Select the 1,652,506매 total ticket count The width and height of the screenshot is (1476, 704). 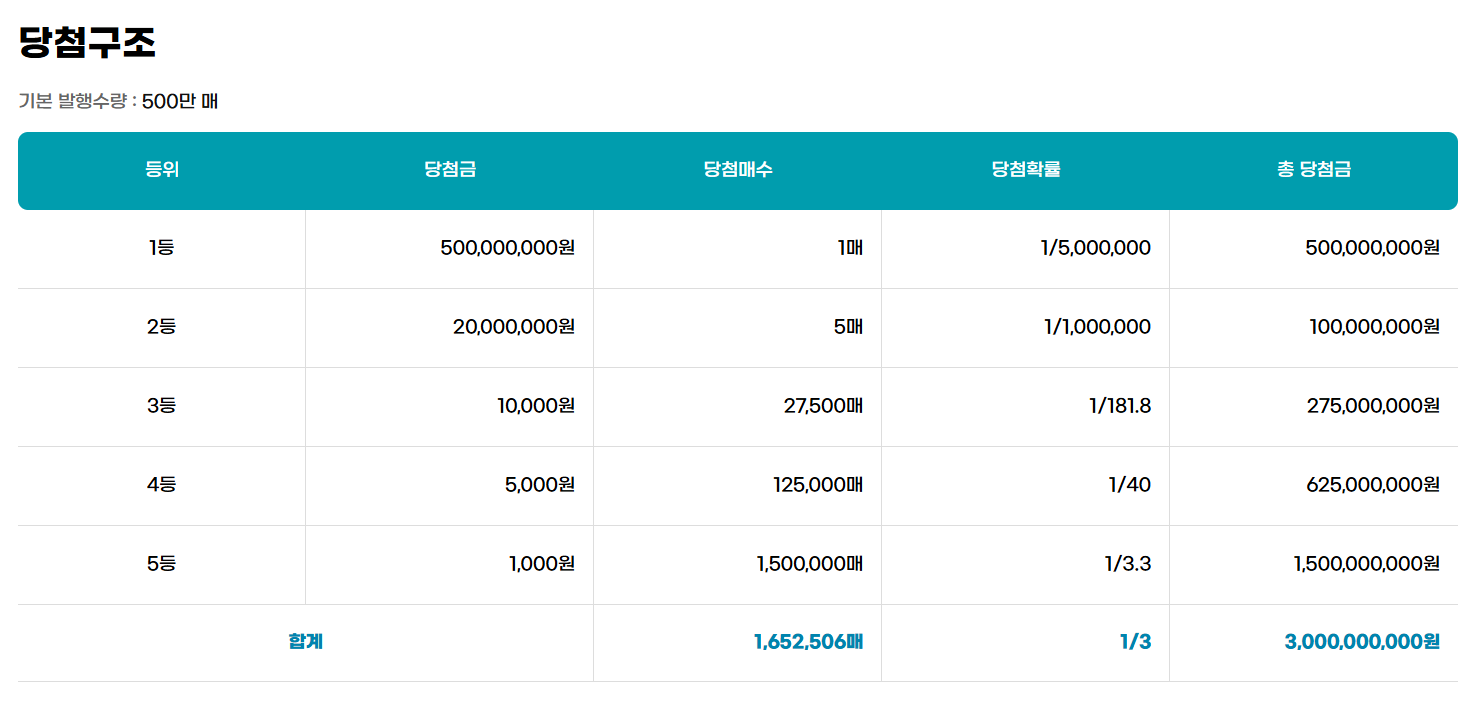(809, 641)
